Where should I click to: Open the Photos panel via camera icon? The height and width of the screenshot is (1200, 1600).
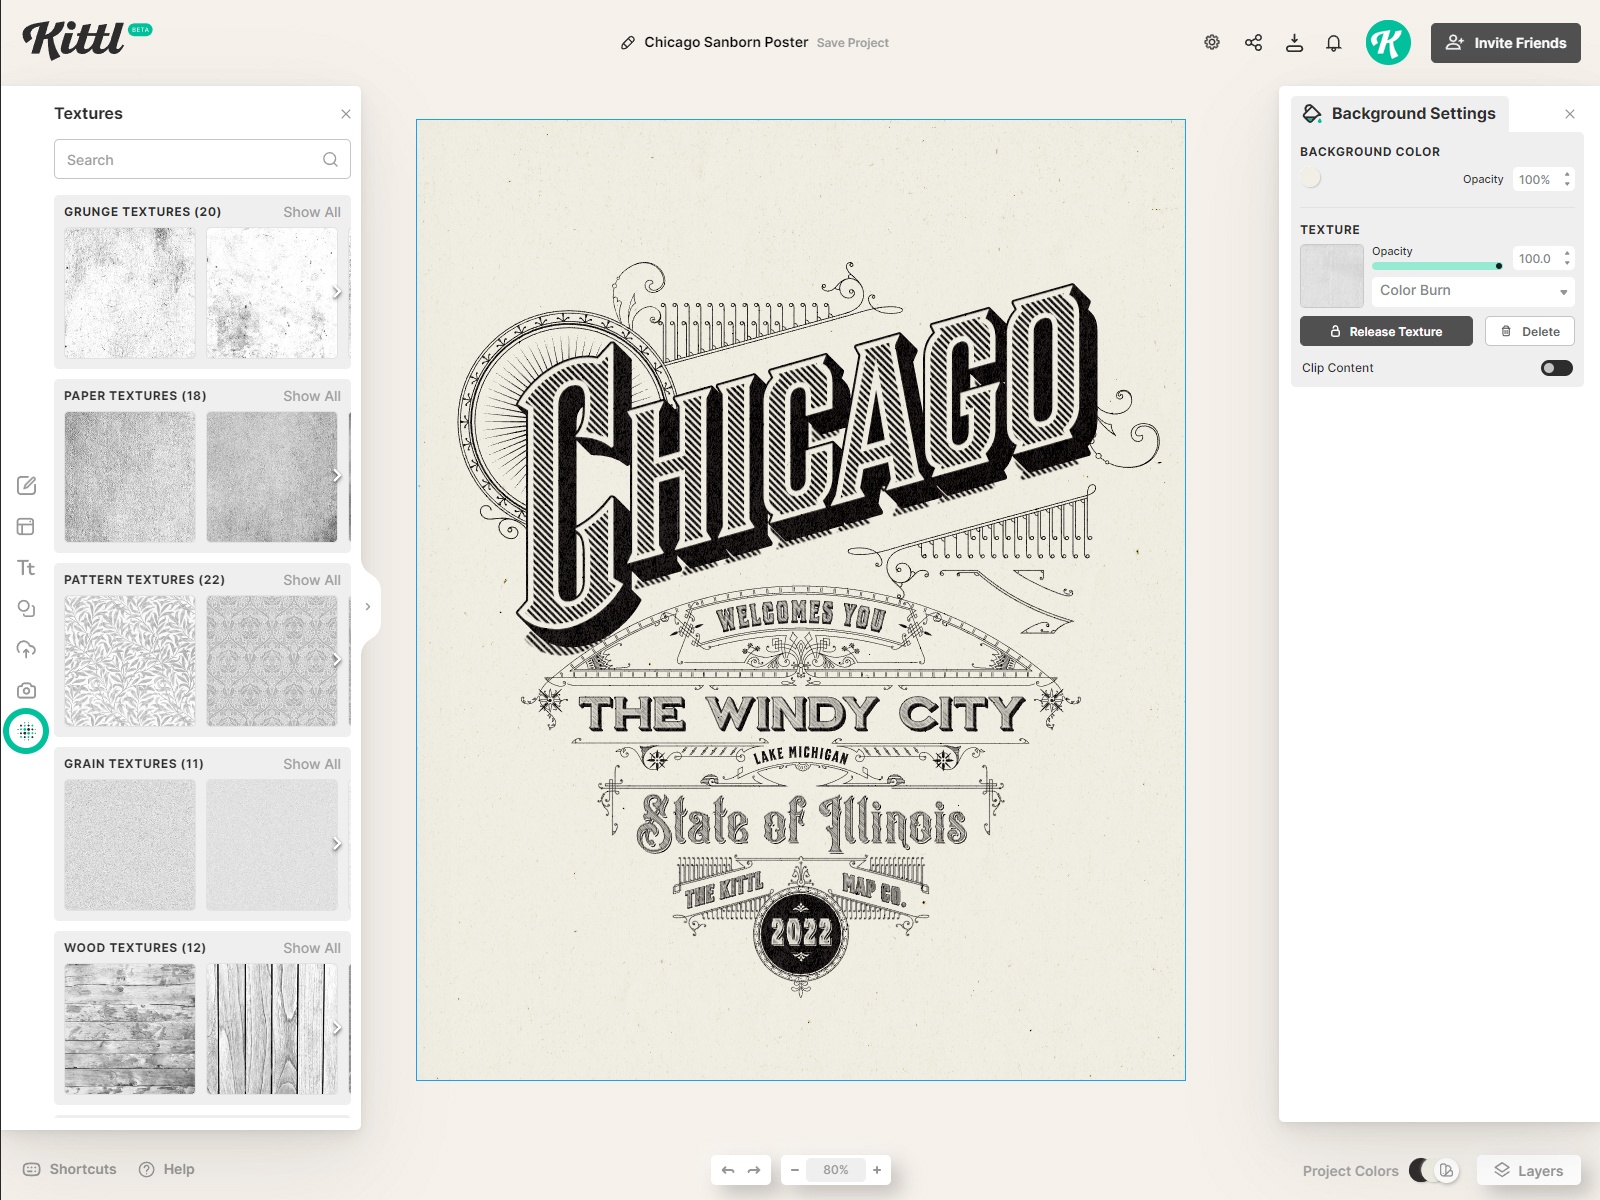pos(26,689)
